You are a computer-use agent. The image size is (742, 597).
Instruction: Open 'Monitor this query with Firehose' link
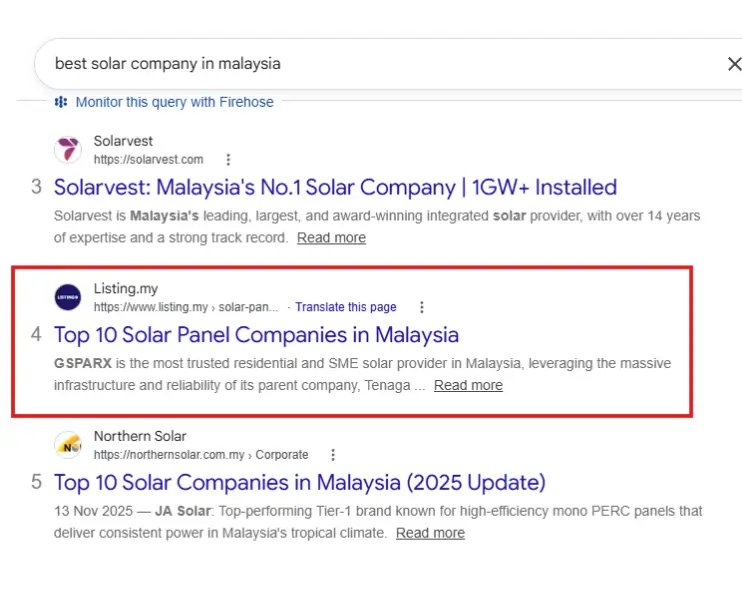click(x=175, y=102)
